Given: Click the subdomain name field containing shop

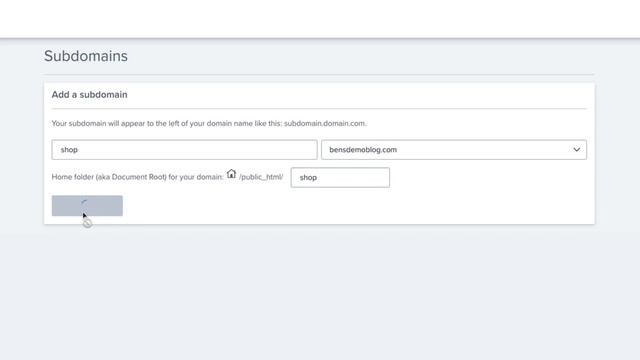Looking at the screenshot, I should [184, 150].
